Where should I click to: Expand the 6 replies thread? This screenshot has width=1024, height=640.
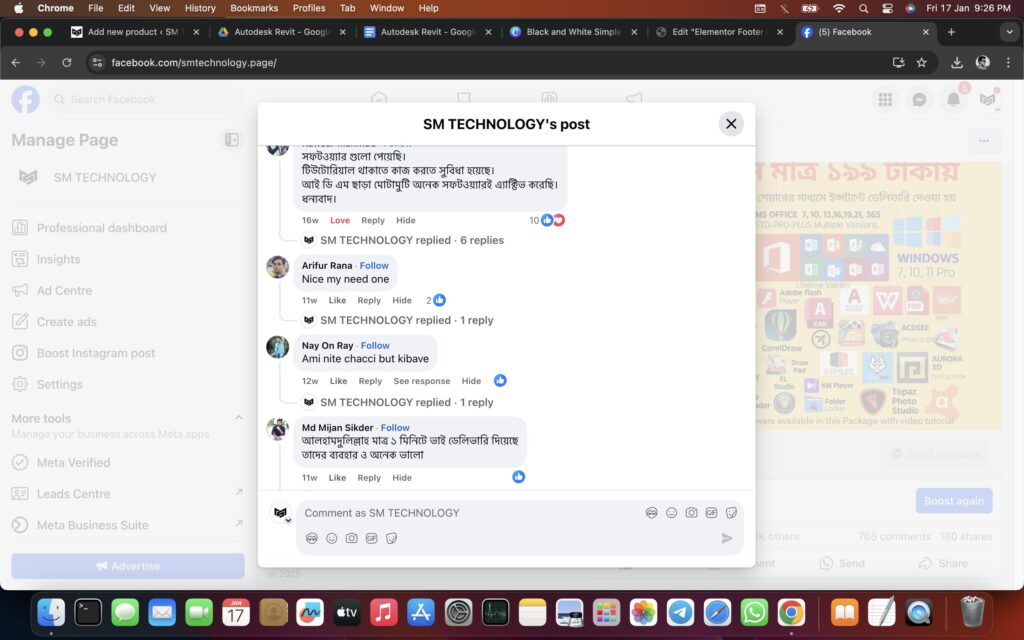click(411, 240)
